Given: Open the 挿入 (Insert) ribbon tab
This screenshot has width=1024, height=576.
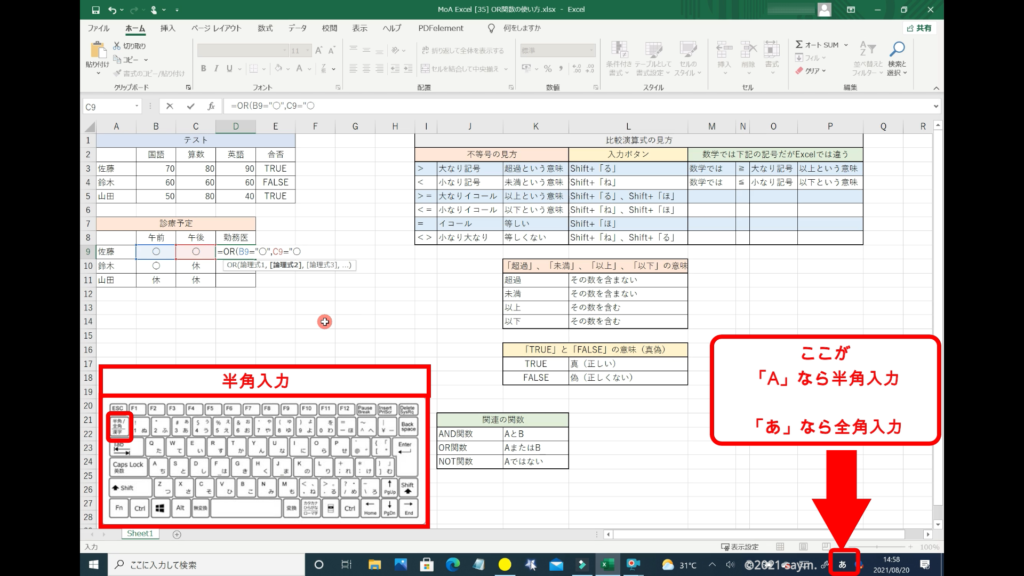Looking at the screenshot, I should point(168,28).
